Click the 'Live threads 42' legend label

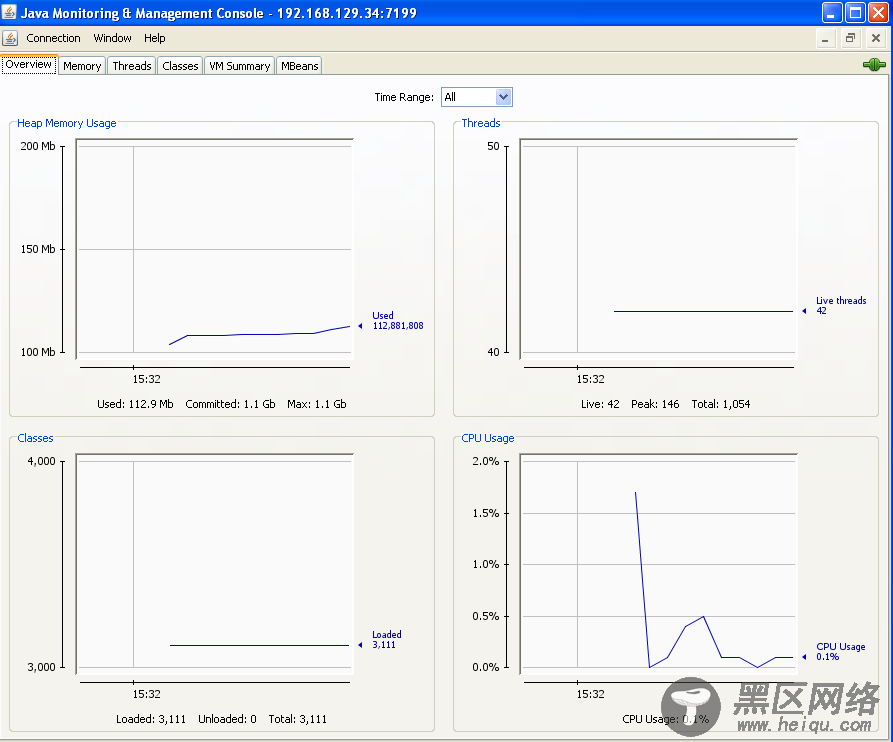pyautogui.click(x=841, y=305)
